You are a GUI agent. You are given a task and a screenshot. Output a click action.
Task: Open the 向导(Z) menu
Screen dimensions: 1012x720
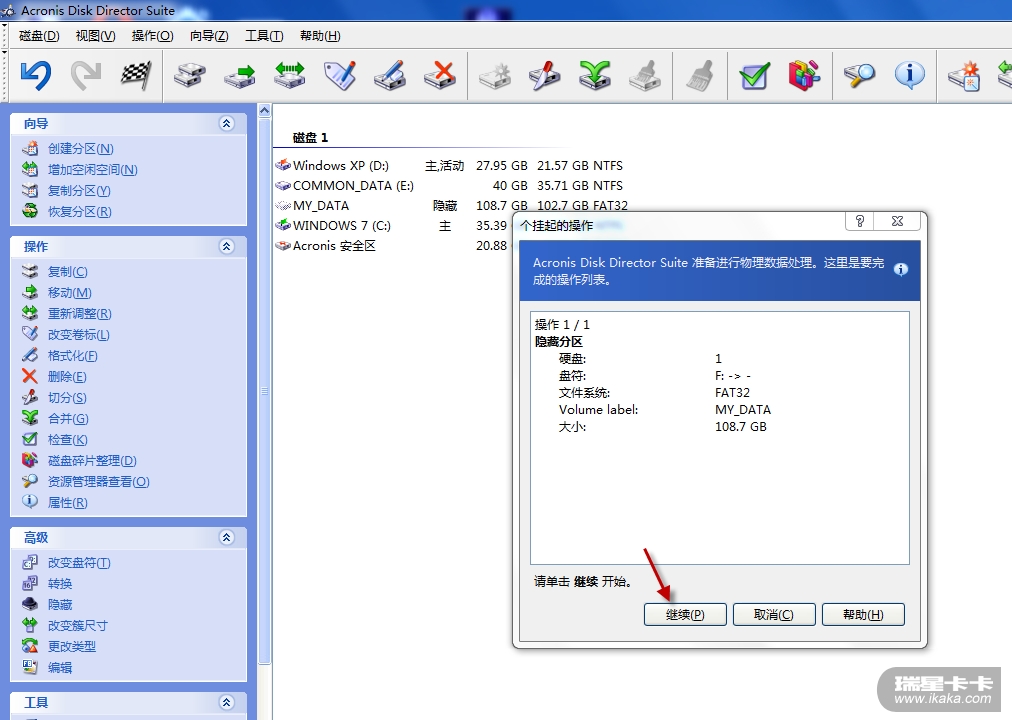click(209, 35)
